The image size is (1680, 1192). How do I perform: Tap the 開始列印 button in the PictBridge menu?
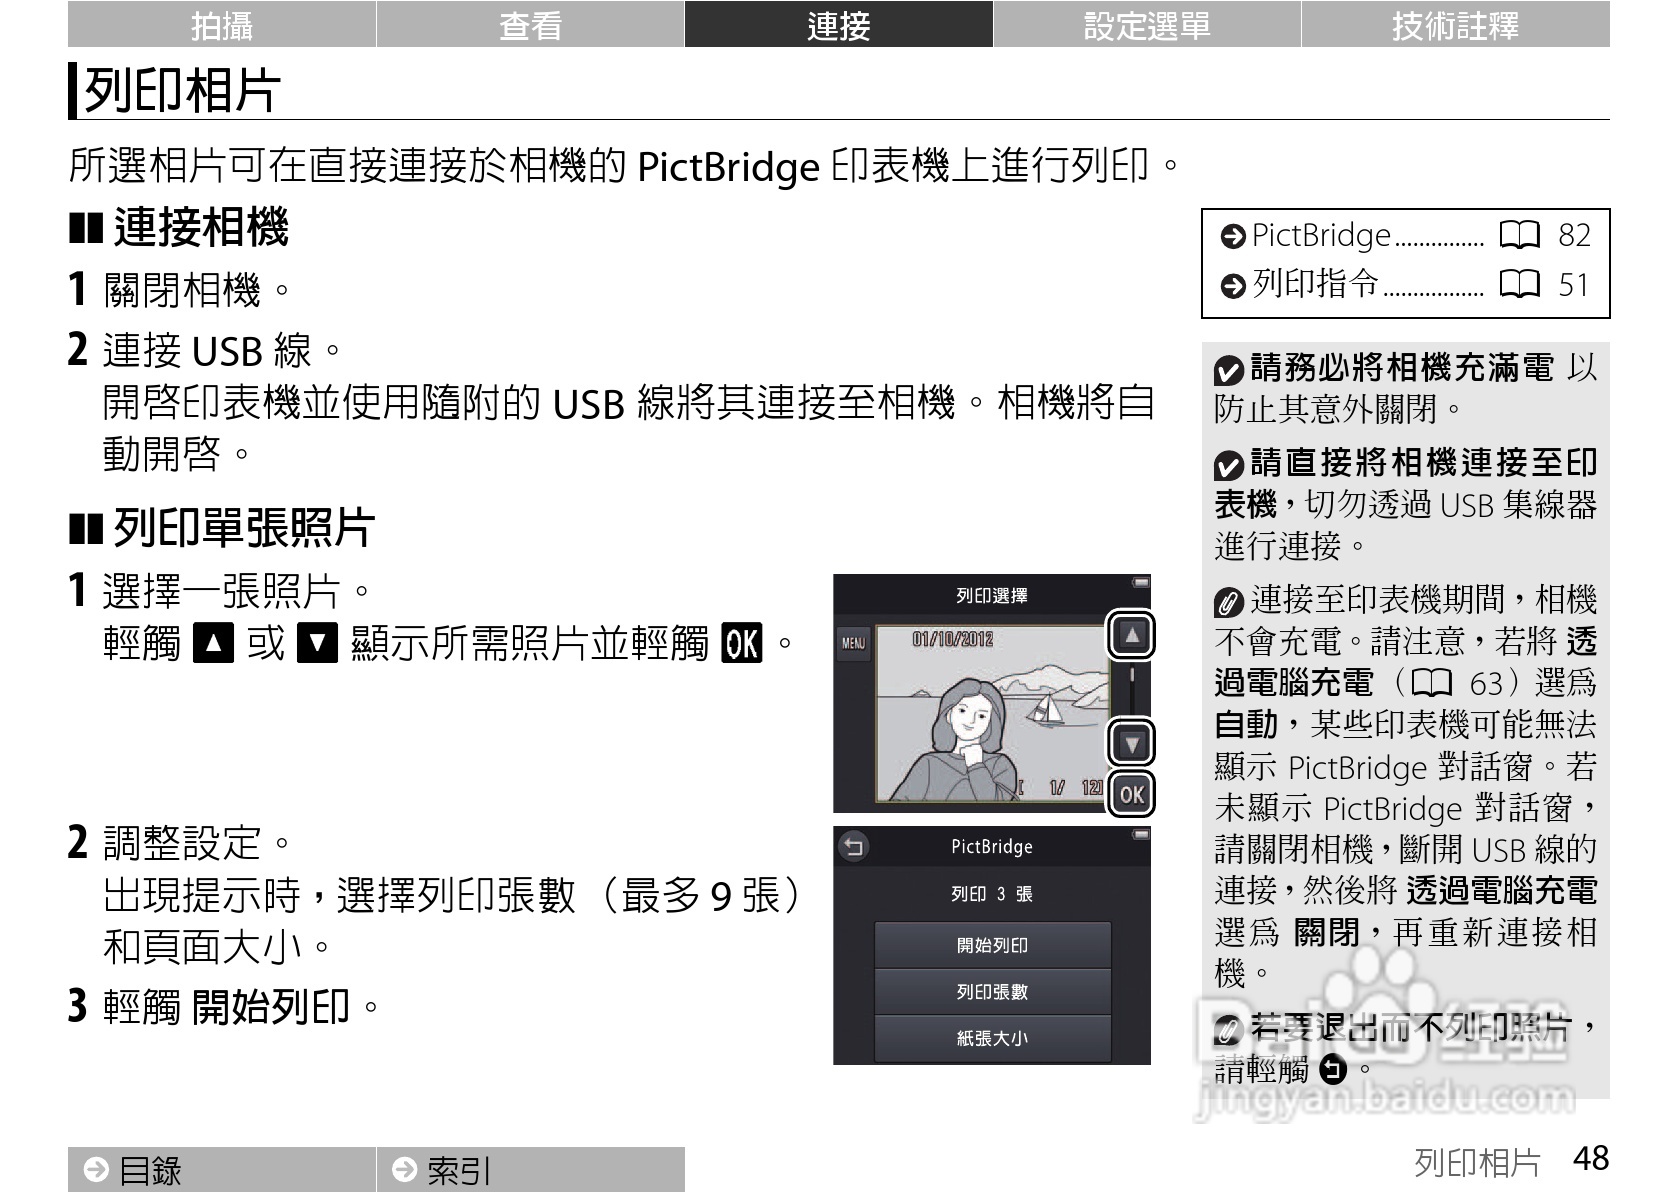click(992, 945)
